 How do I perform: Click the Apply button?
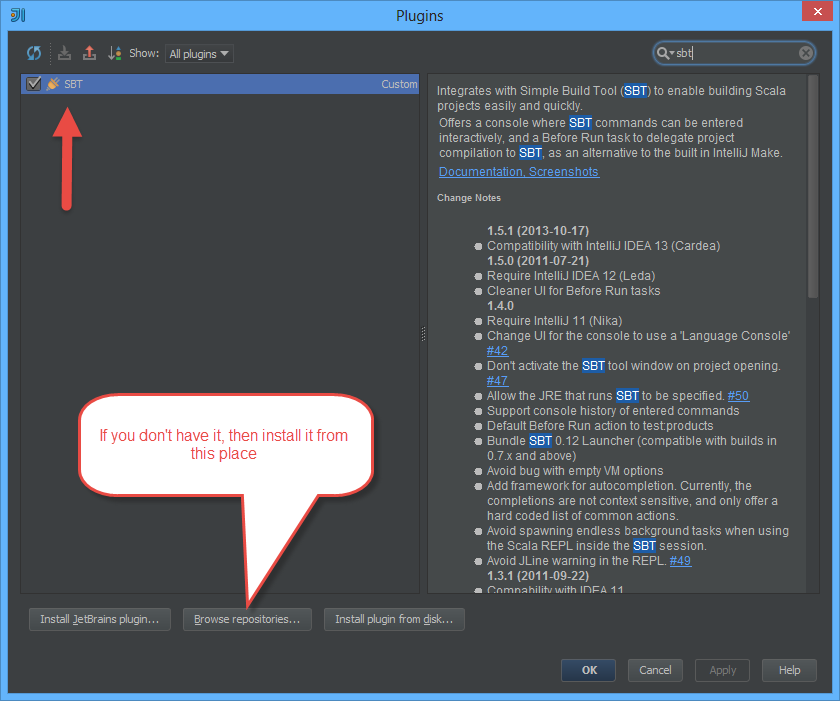(722, 670)
